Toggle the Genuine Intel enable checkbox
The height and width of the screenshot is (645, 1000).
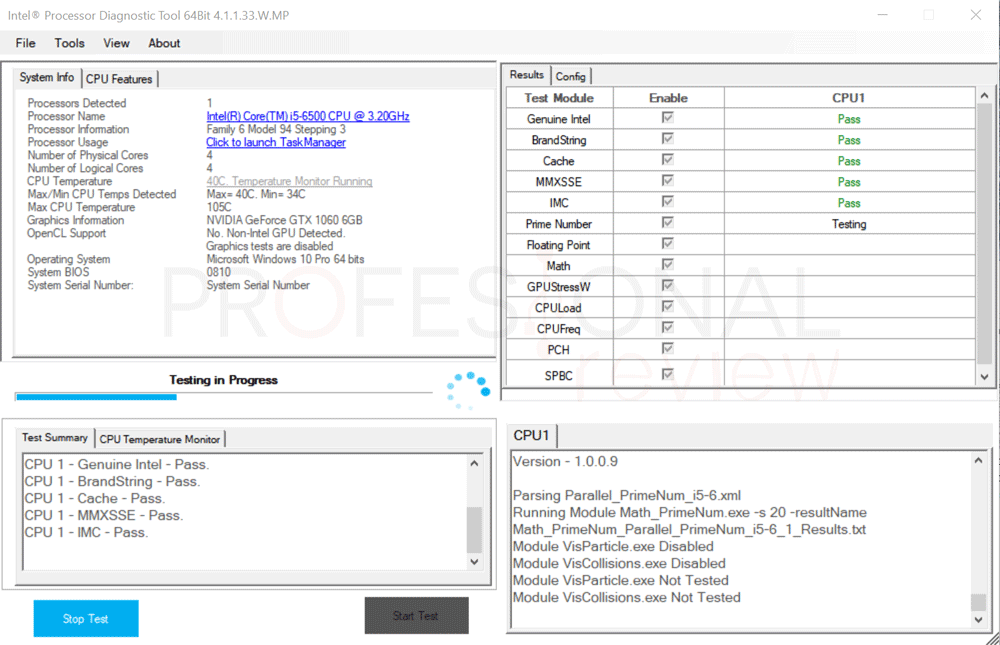668,119
